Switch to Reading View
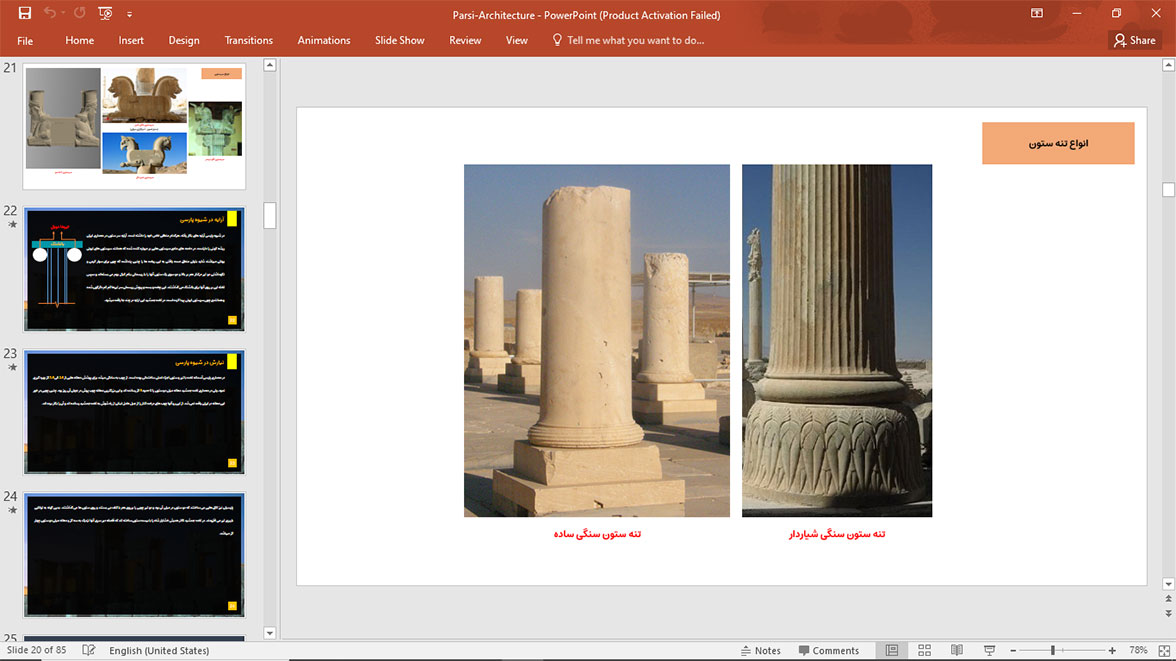 point(957,650)
